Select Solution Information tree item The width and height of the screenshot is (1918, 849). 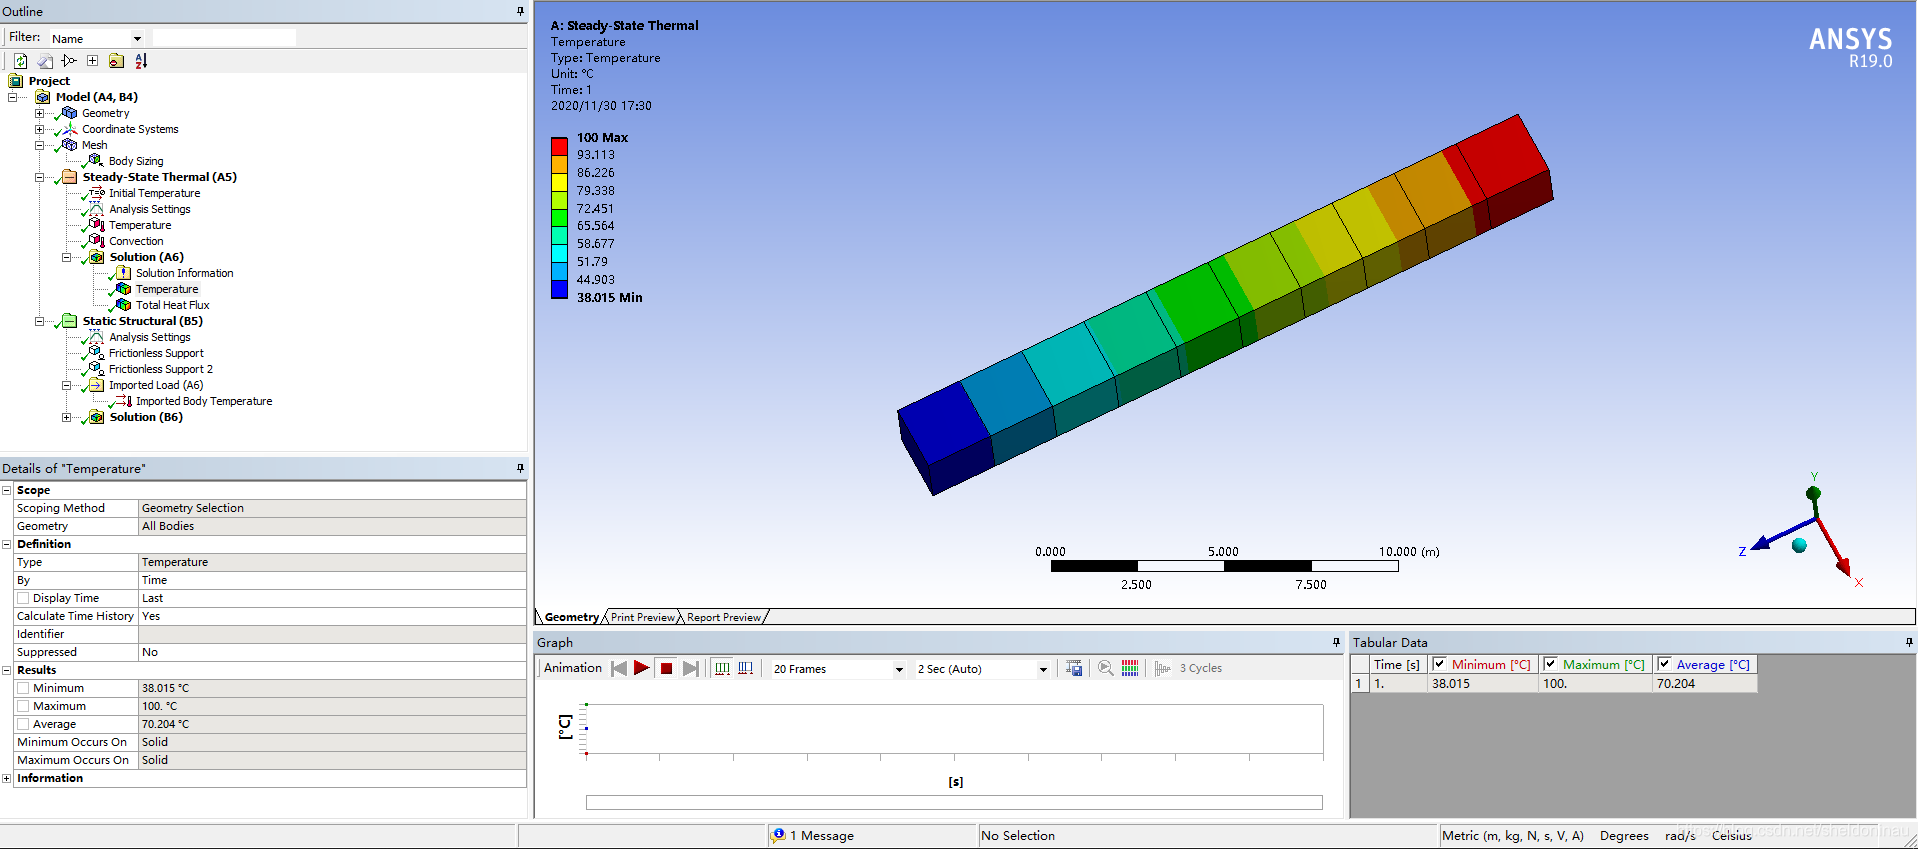[x=185, y=273]
